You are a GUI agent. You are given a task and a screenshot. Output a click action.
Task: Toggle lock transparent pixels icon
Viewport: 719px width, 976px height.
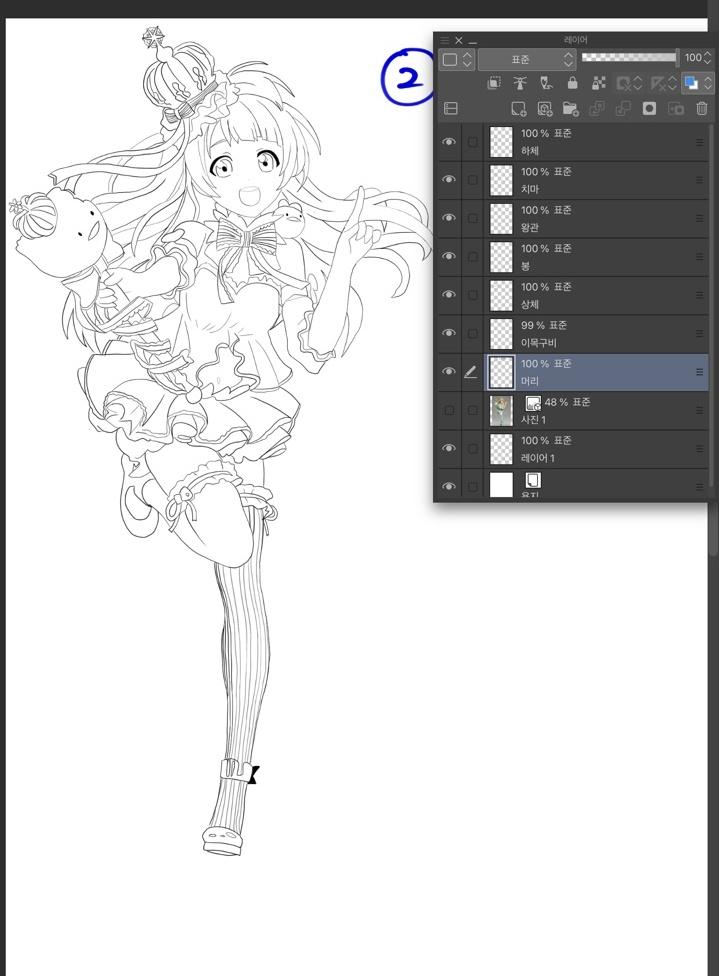(x=599, y=83)
